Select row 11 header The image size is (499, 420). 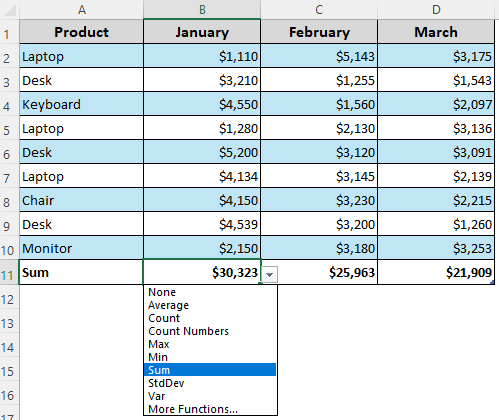pos(10,272)
